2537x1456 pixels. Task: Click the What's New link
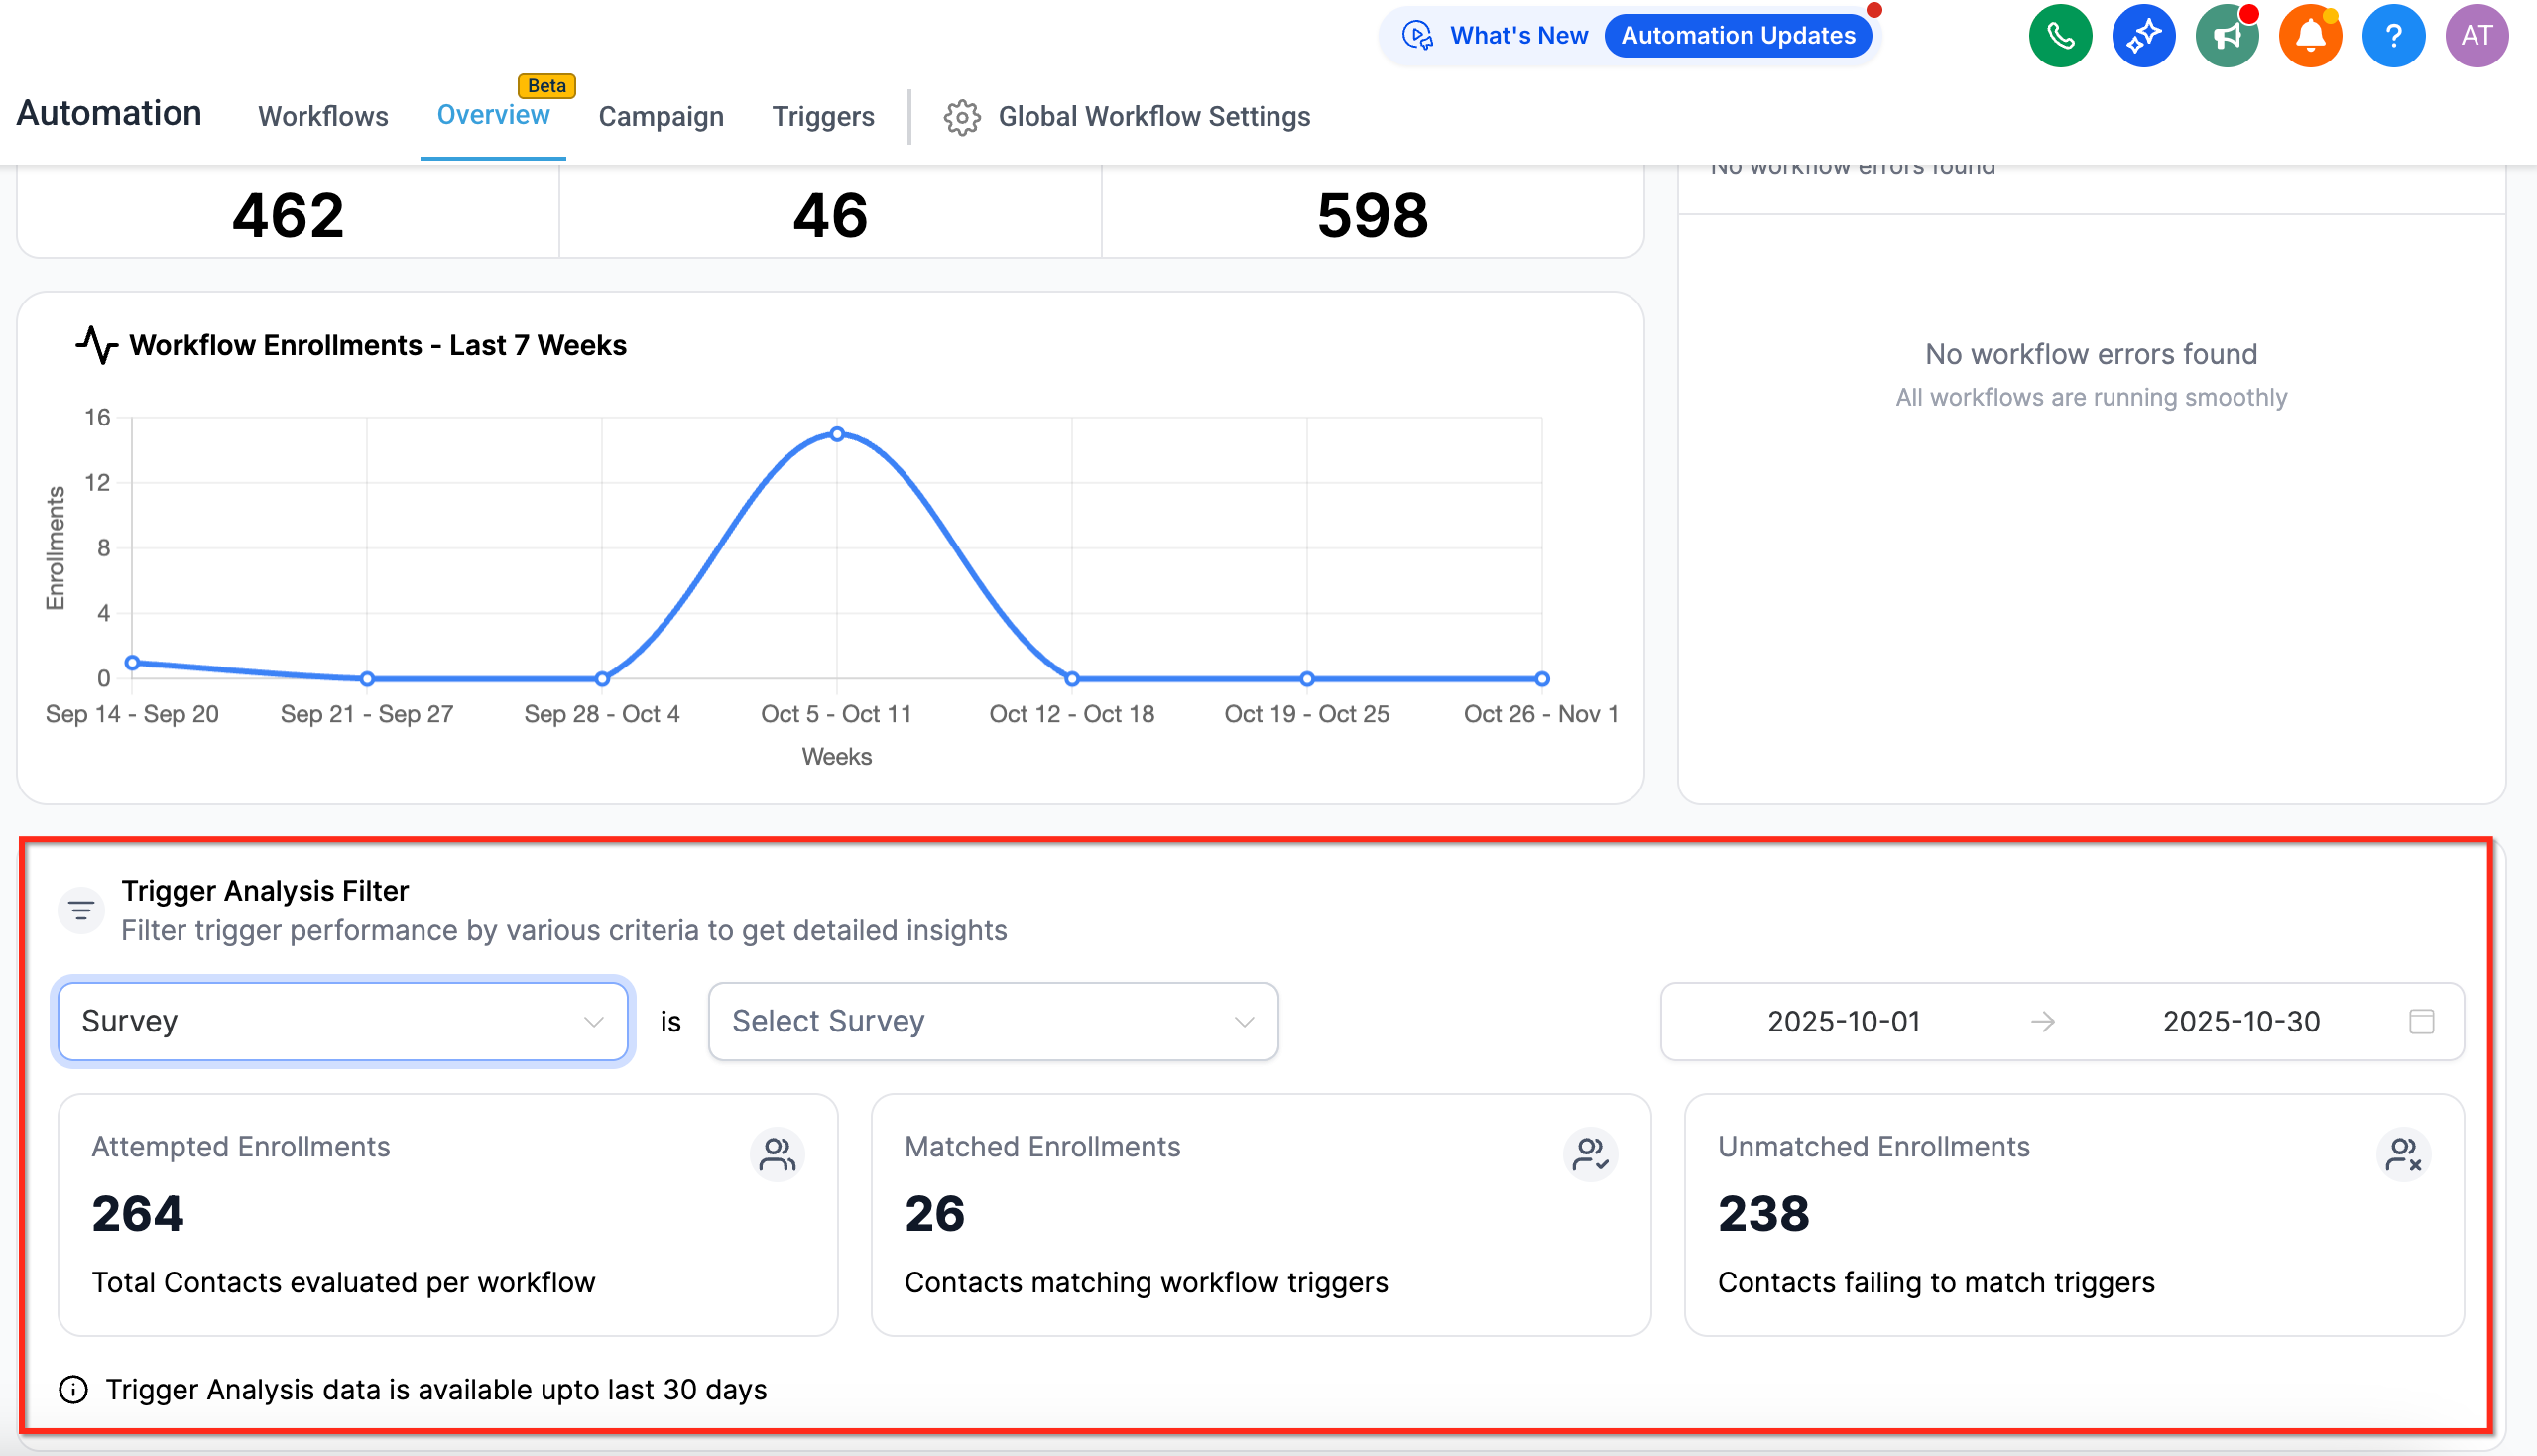coord(1518,35)
